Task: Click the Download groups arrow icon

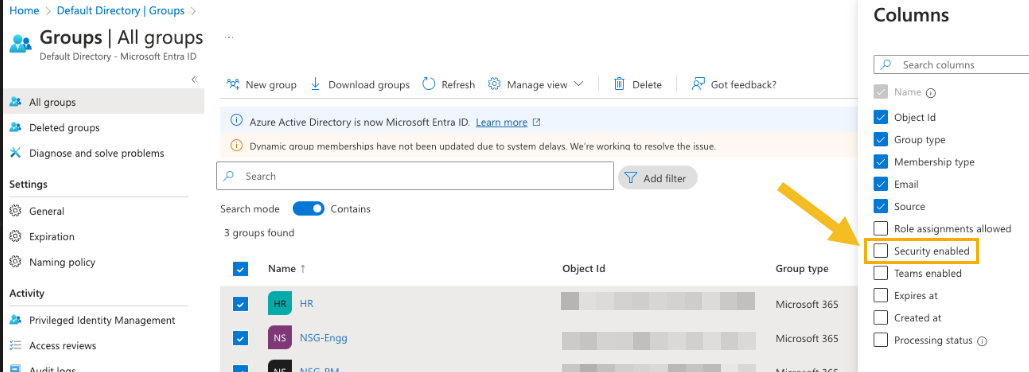Action: 316,84
